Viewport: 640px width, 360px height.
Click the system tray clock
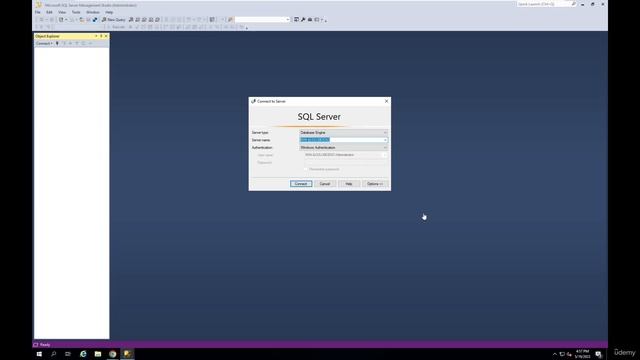point(582,354)
